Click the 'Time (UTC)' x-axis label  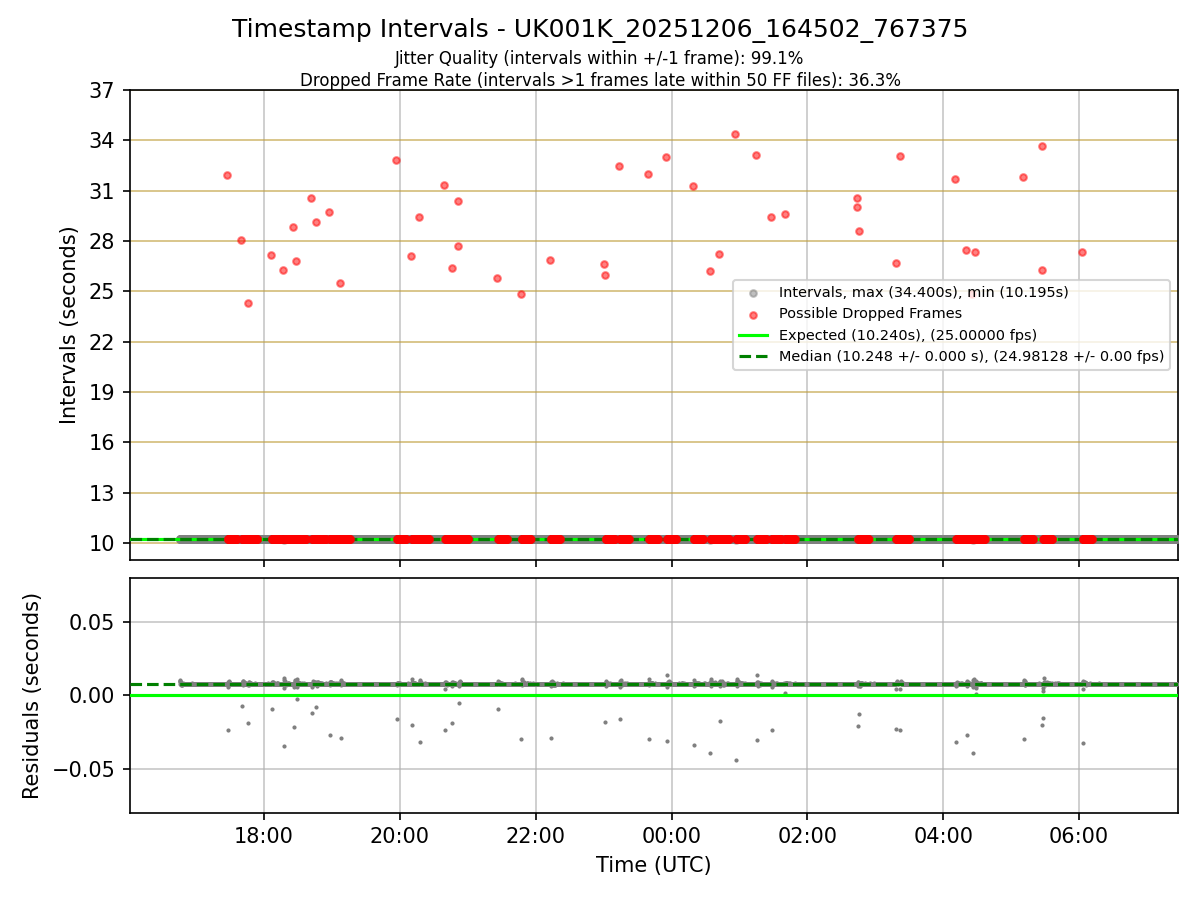(x=653, y=865)
